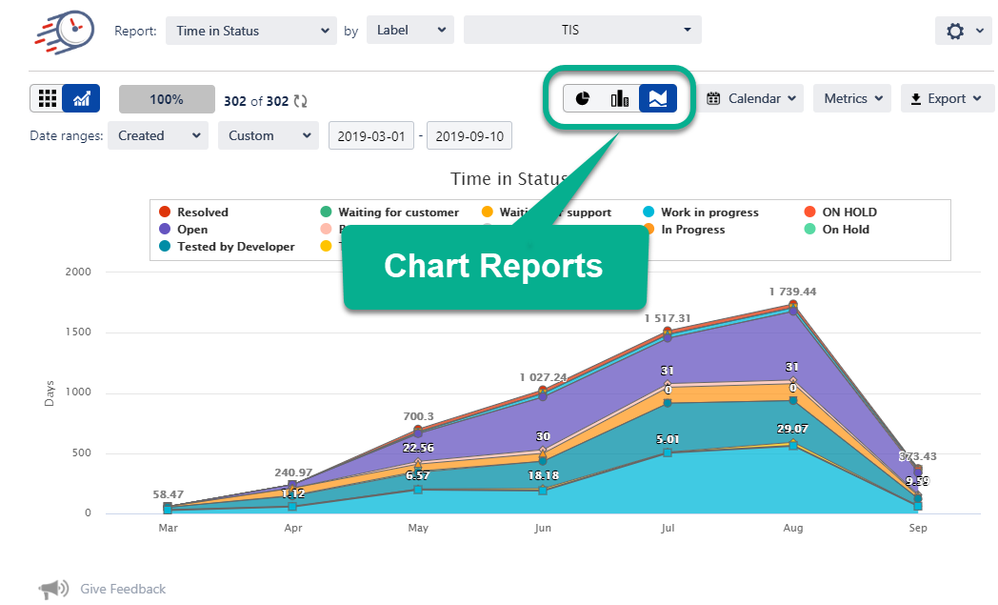Click the start date field 2019-03-01

(x=371, y=136)
